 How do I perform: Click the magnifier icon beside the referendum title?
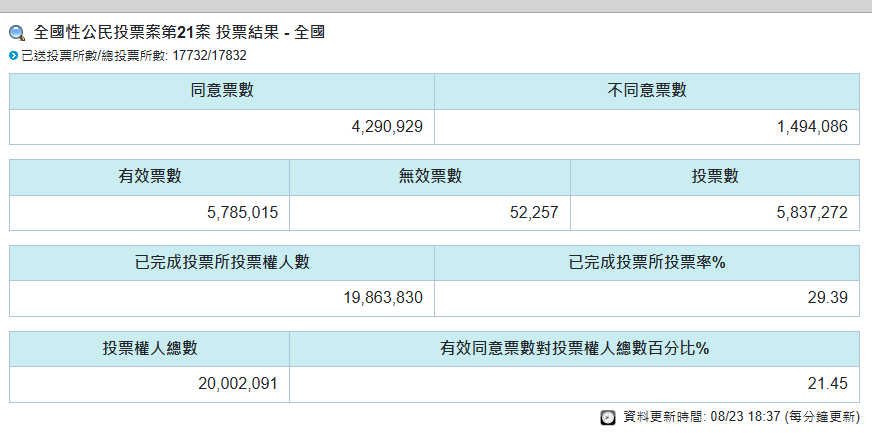point(17,33)
